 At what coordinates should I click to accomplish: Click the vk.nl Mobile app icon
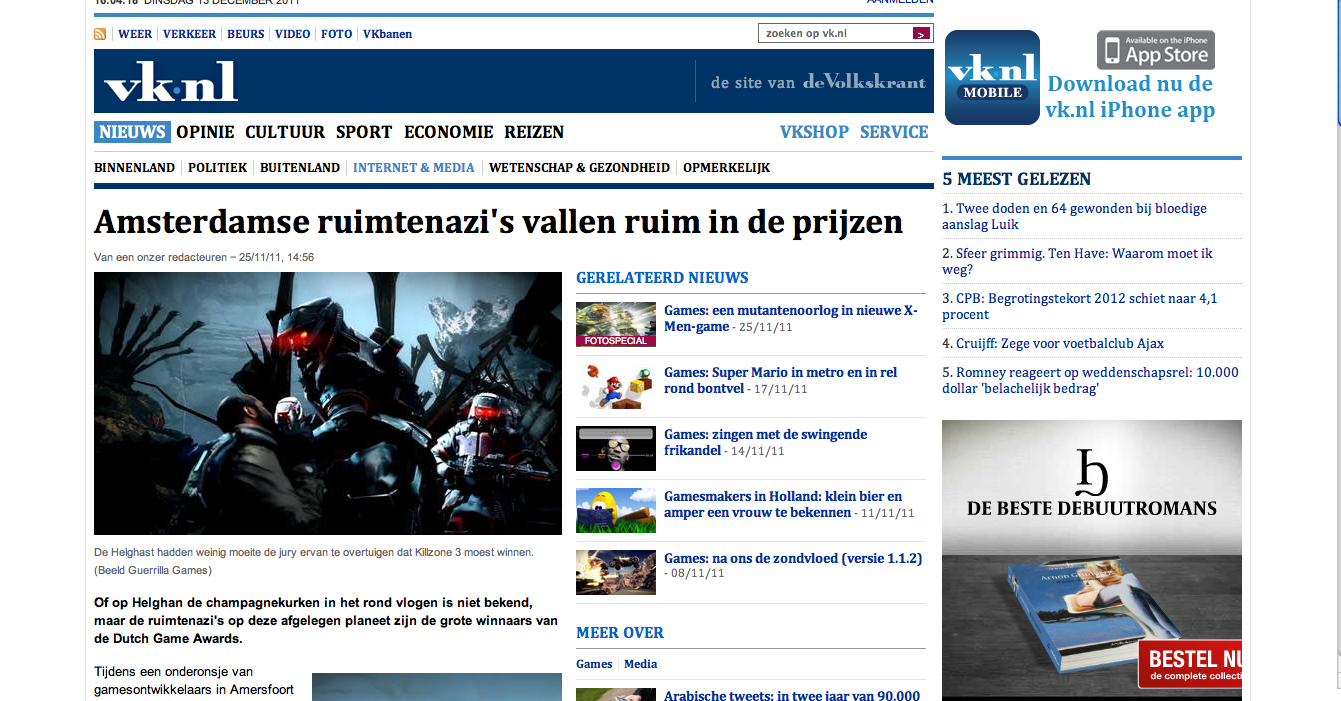[992, 77]
